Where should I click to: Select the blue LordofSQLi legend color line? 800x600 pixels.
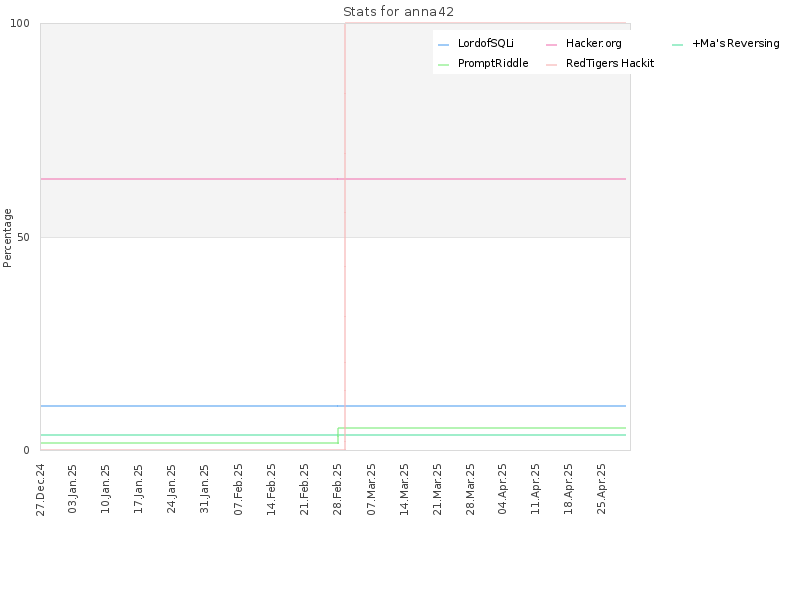click(x=443, y=45)
